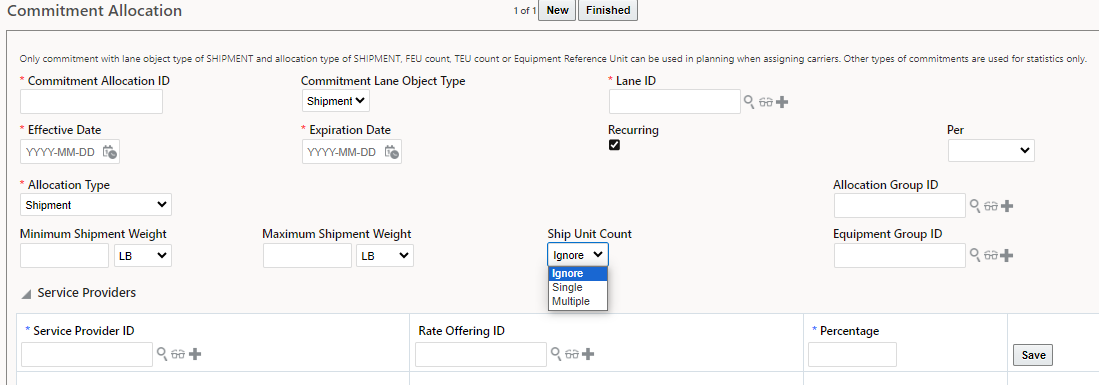Click the Save button

(x=1033, y=355)
